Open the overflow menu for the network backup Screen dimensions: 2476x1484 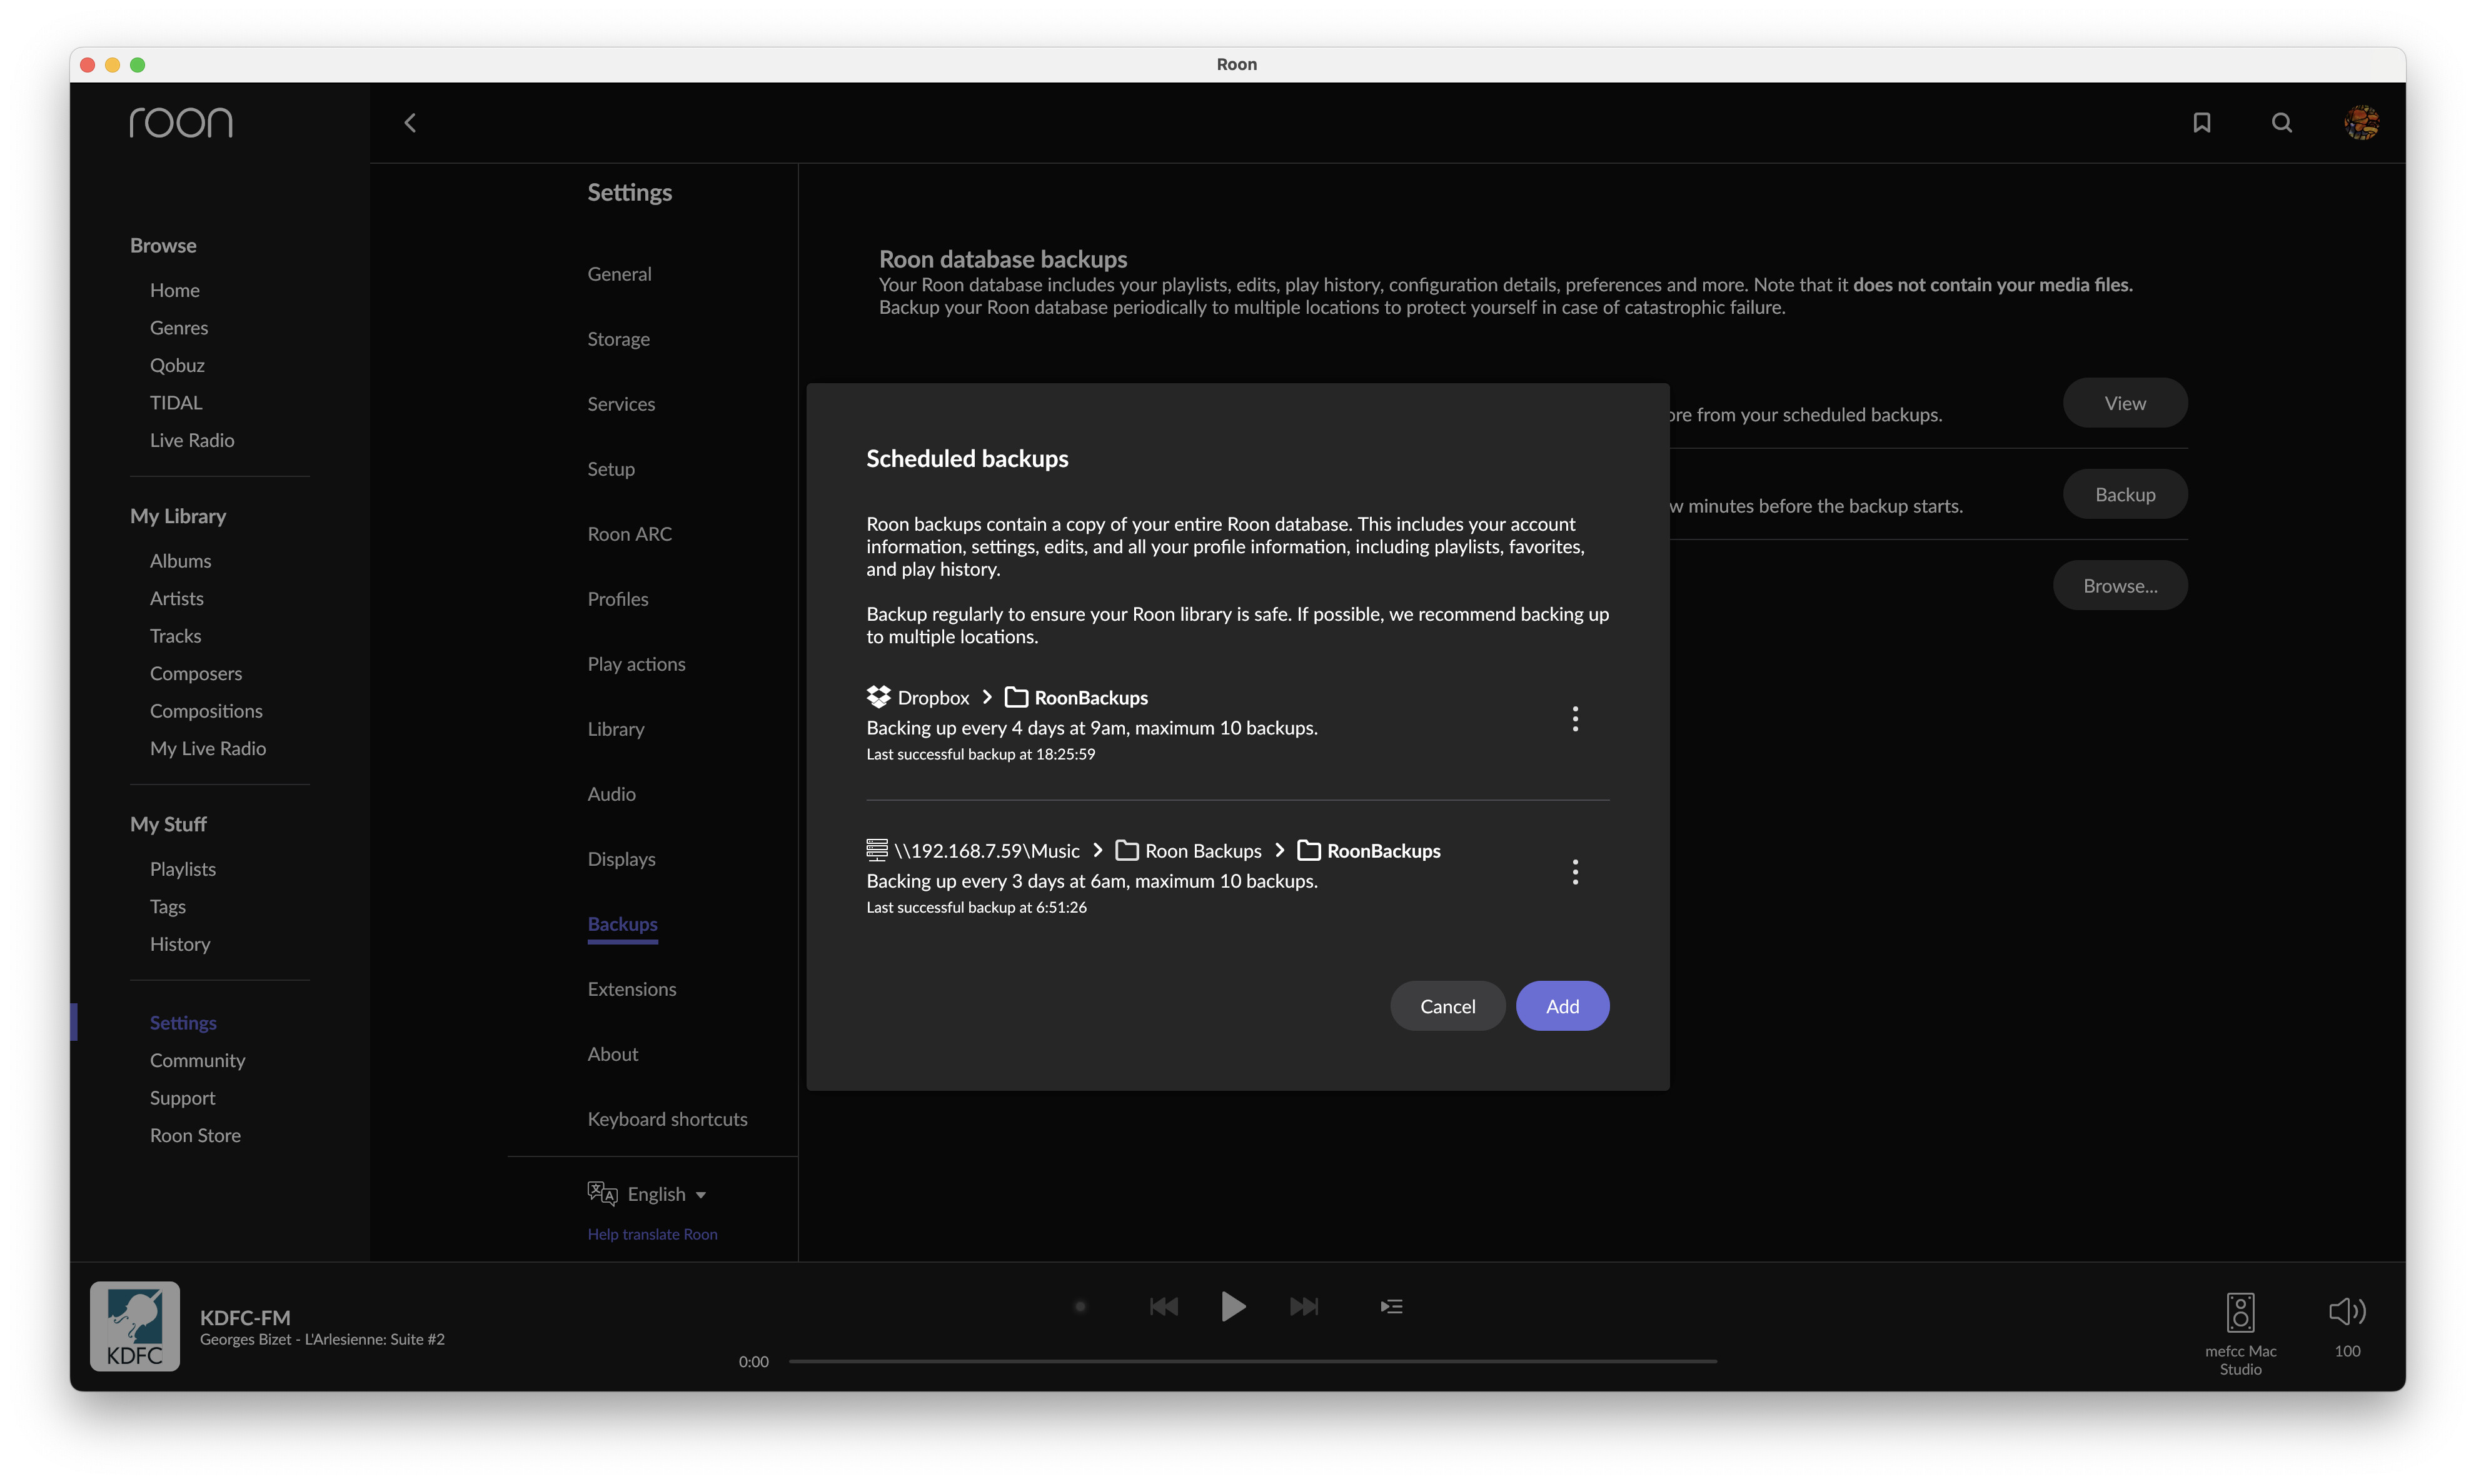1575,871
